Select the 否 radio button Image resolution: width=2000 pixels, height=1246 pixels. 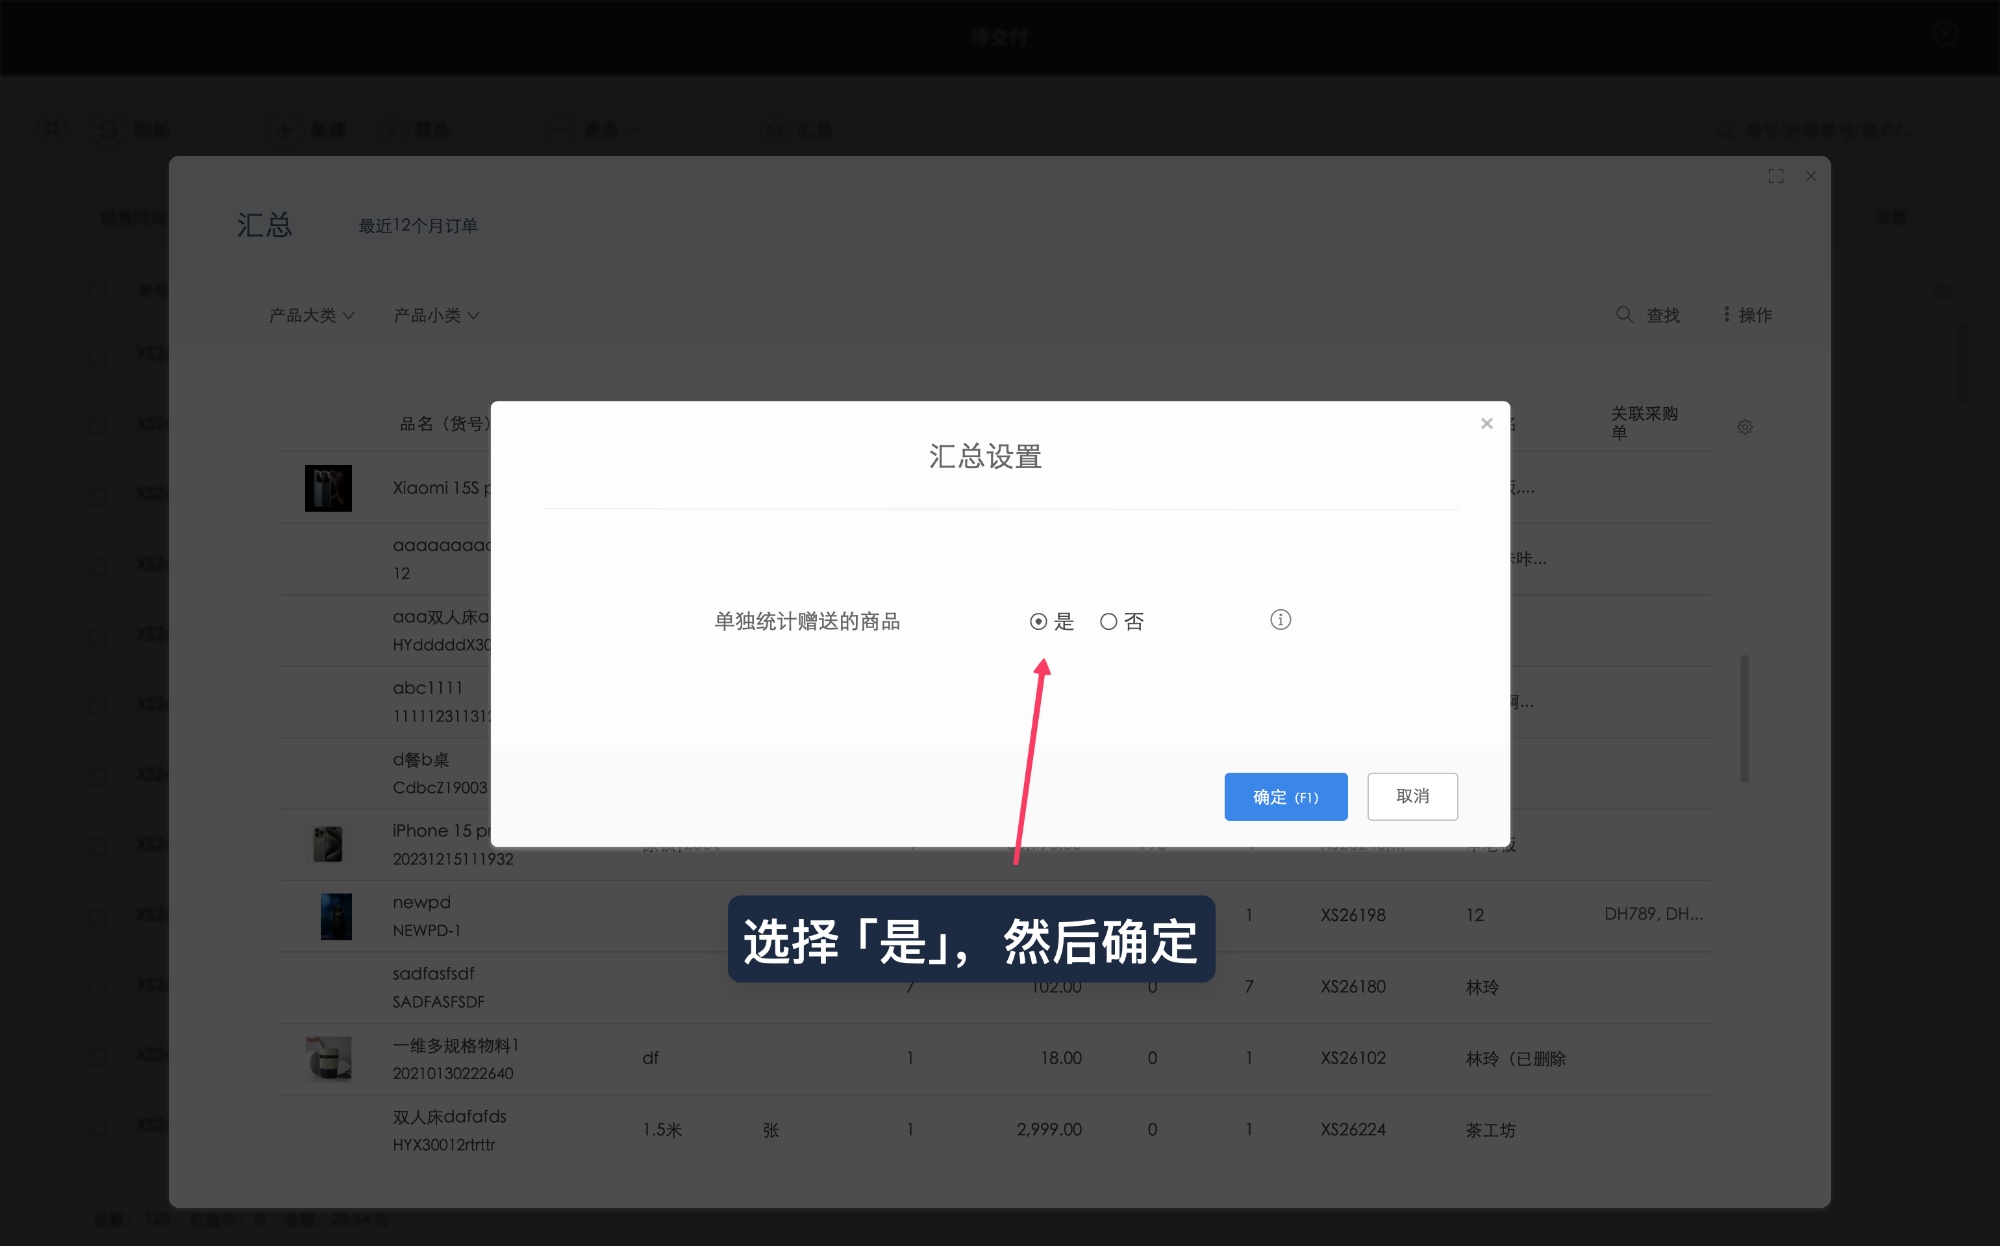1108,622
